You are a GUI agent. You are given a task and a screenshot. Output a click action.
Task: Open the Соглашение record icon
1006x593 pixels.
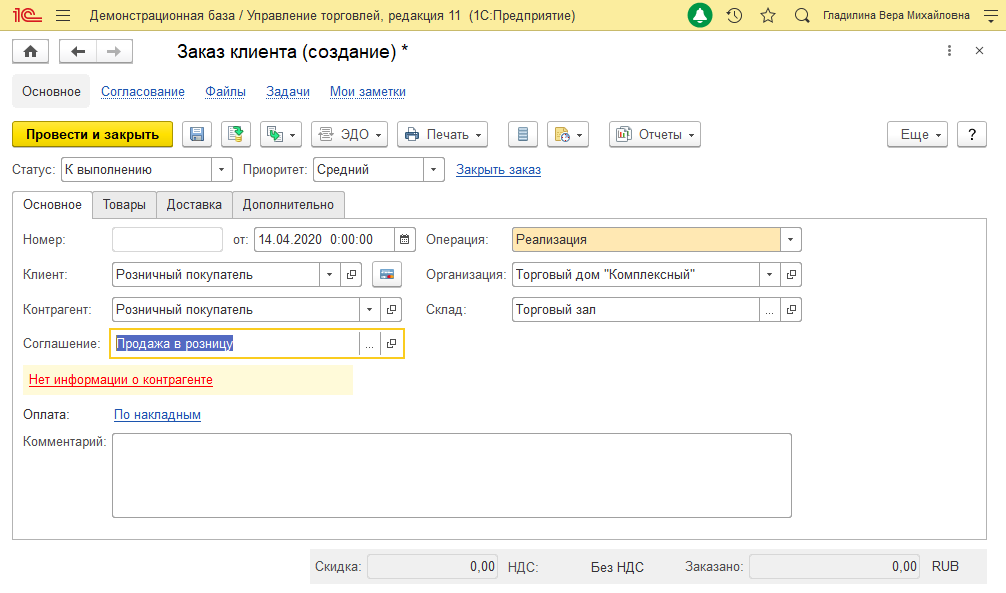point(391,344)
